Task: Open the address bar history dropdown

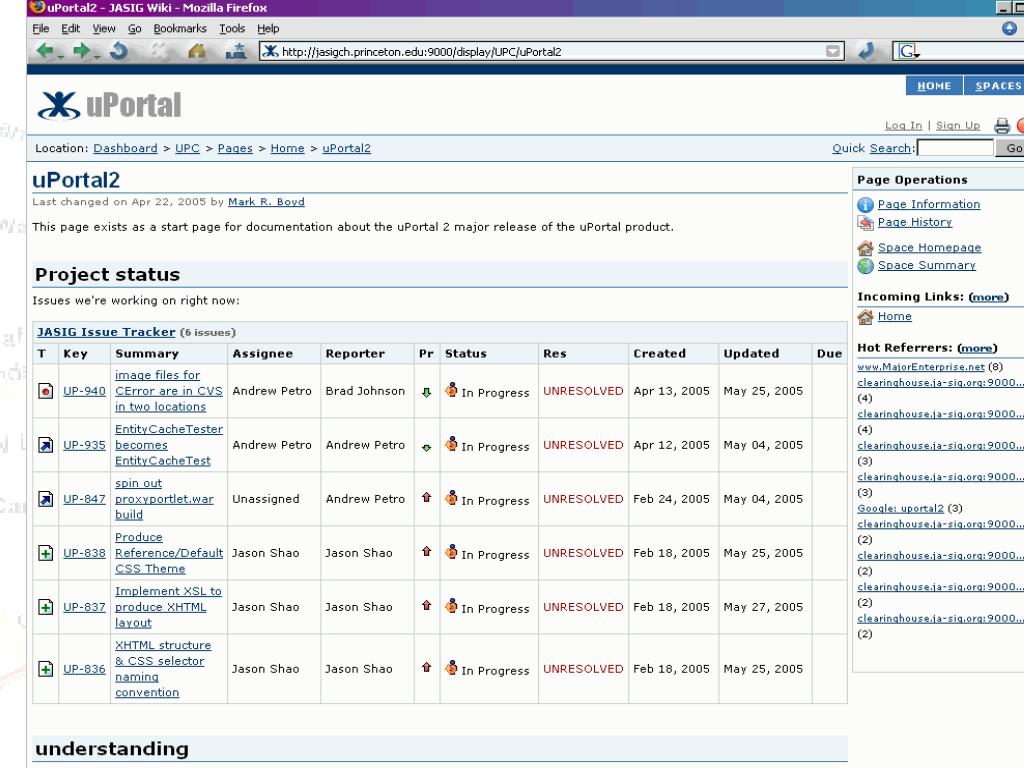Action: point(833,51)
